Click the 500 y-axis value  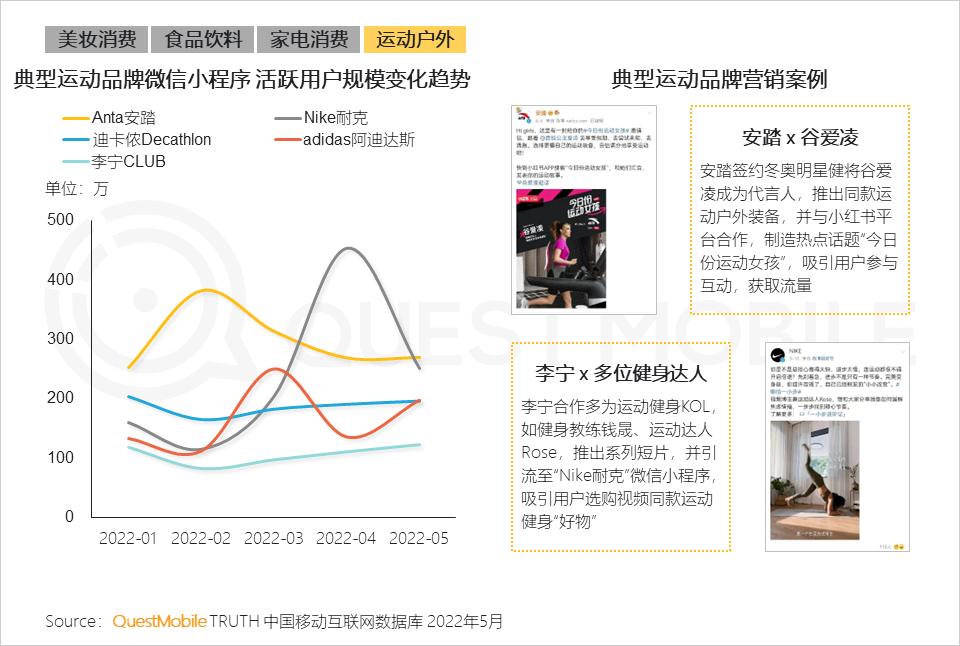(x=60, y=219)
